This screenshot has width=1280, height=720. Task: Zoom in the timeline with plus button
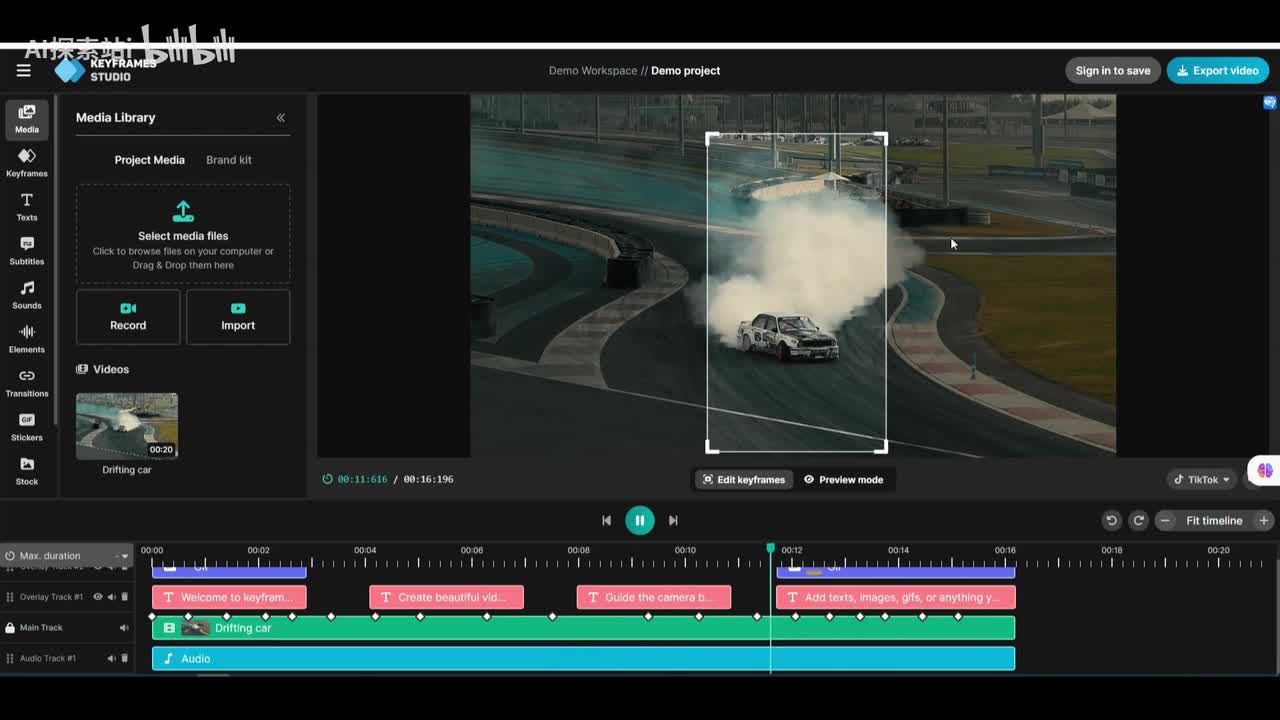(x=1263, y=520)
